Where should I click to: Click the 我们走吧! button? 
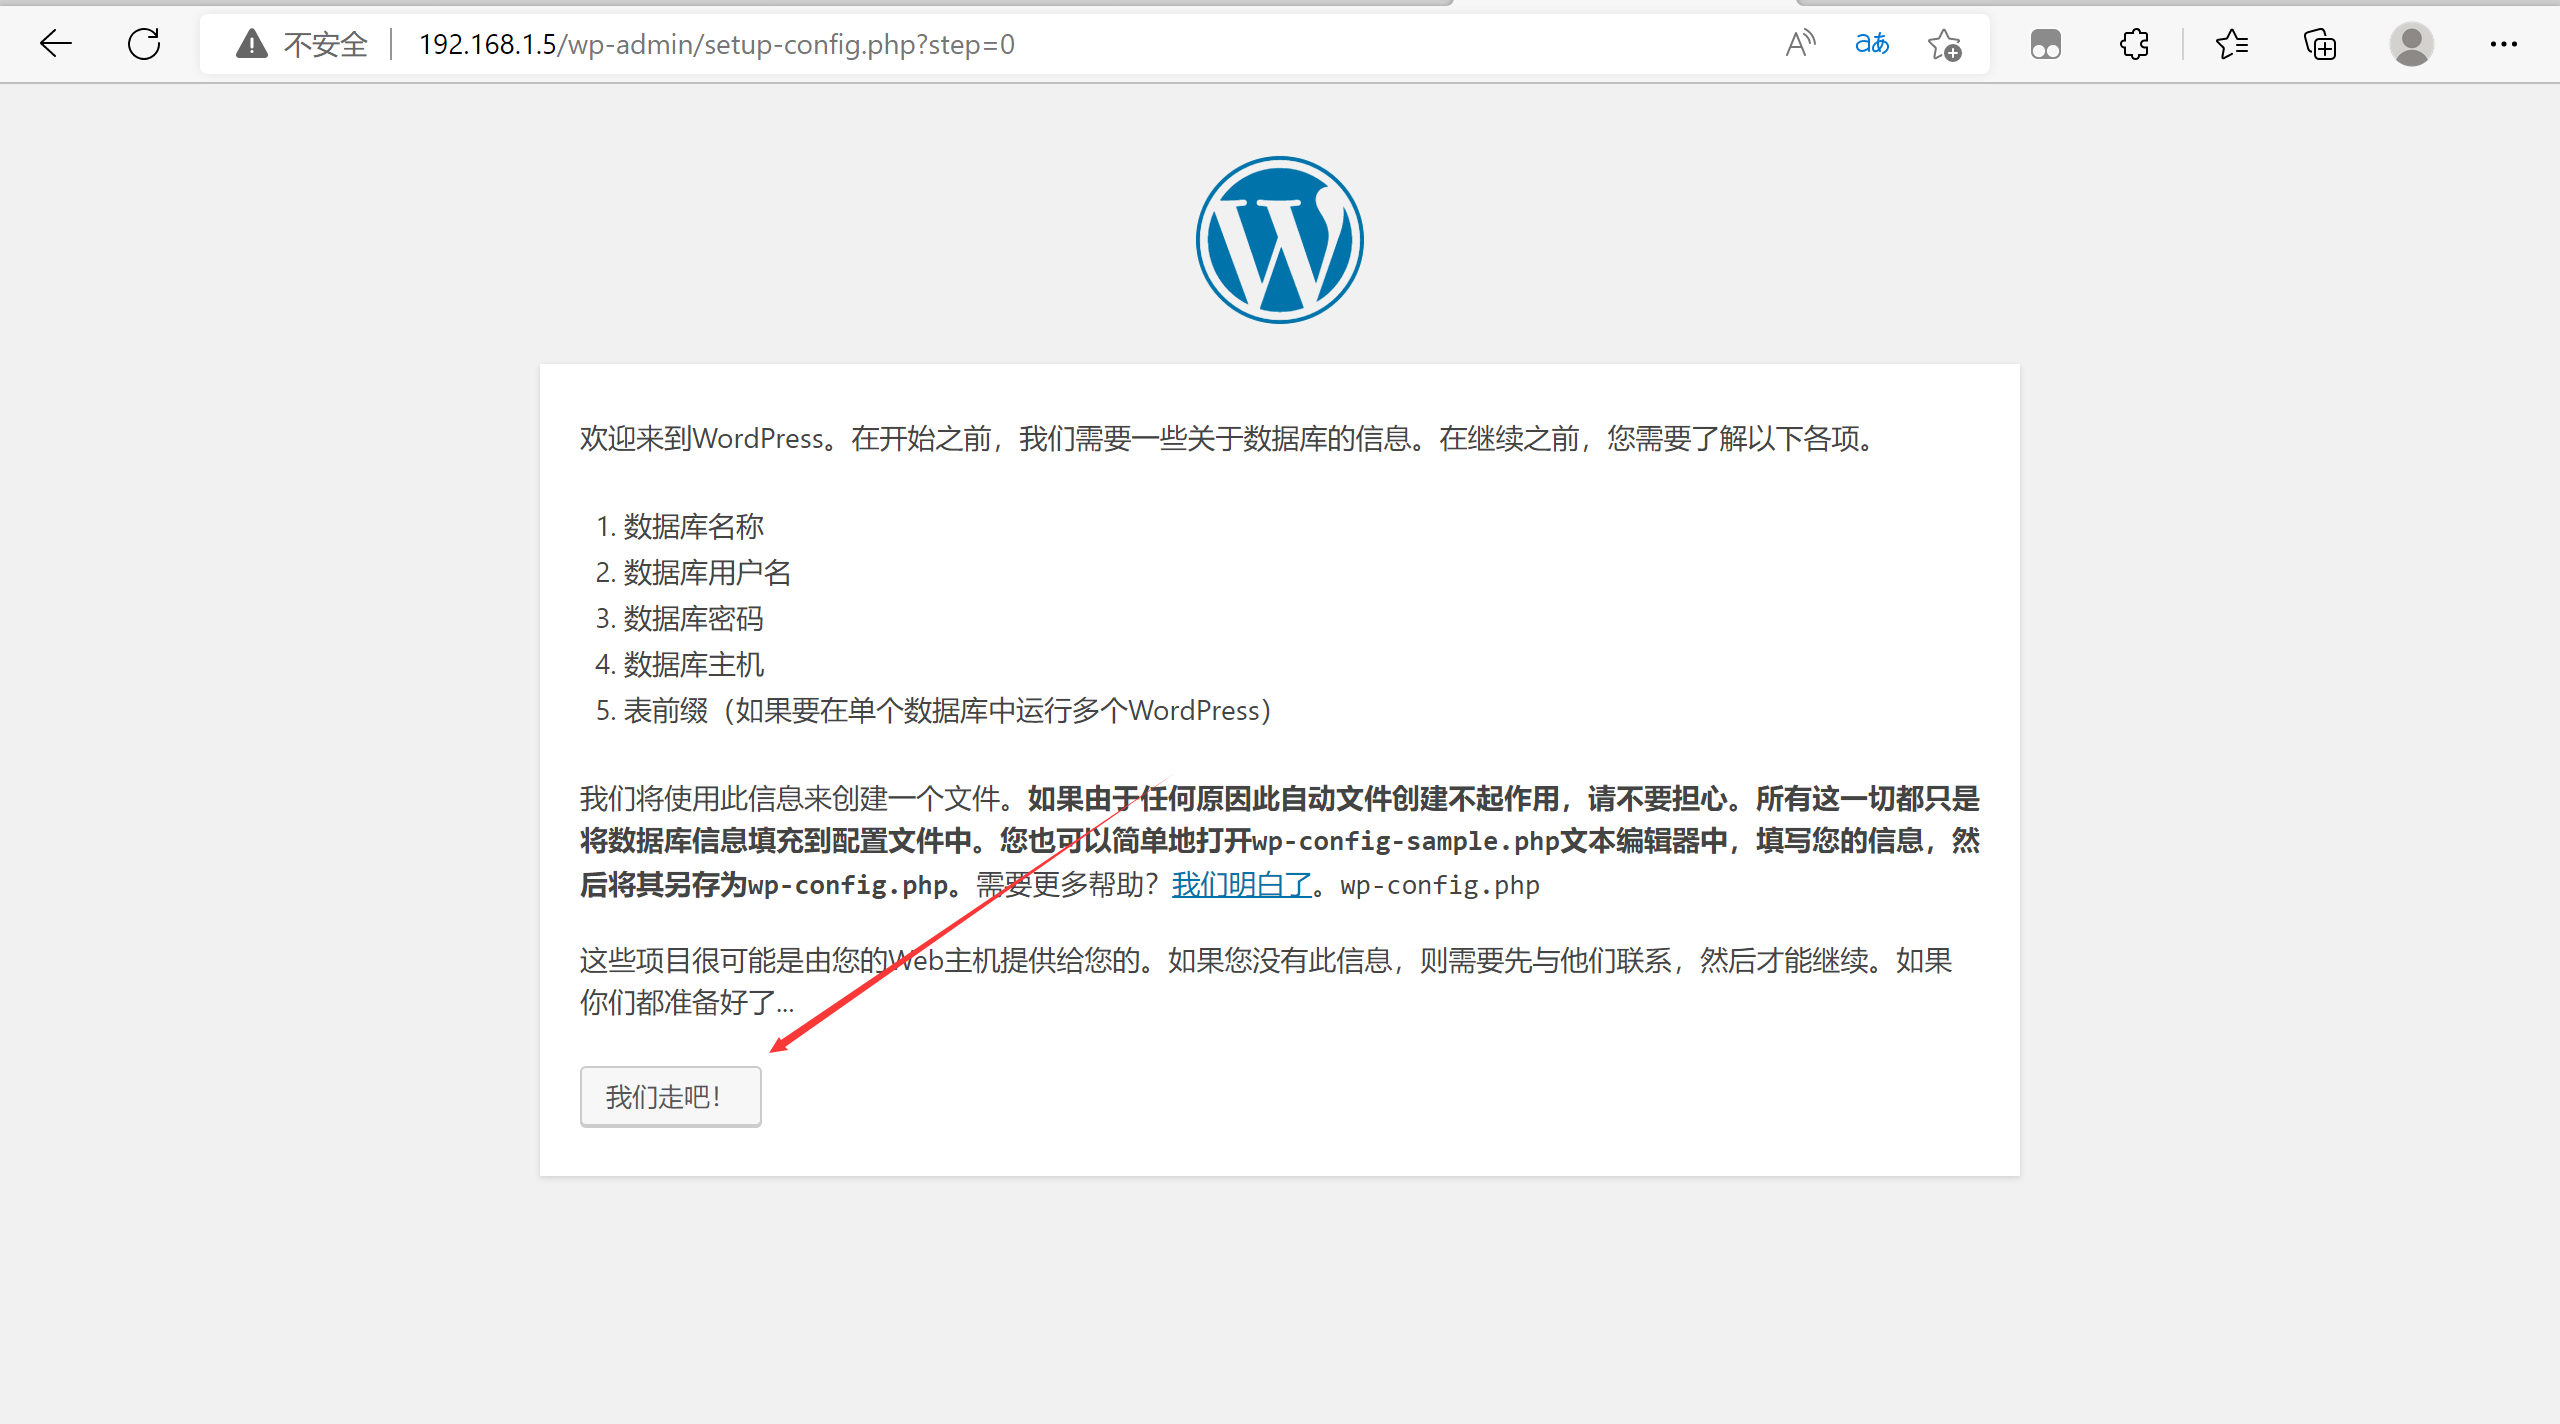(670, 1097)
